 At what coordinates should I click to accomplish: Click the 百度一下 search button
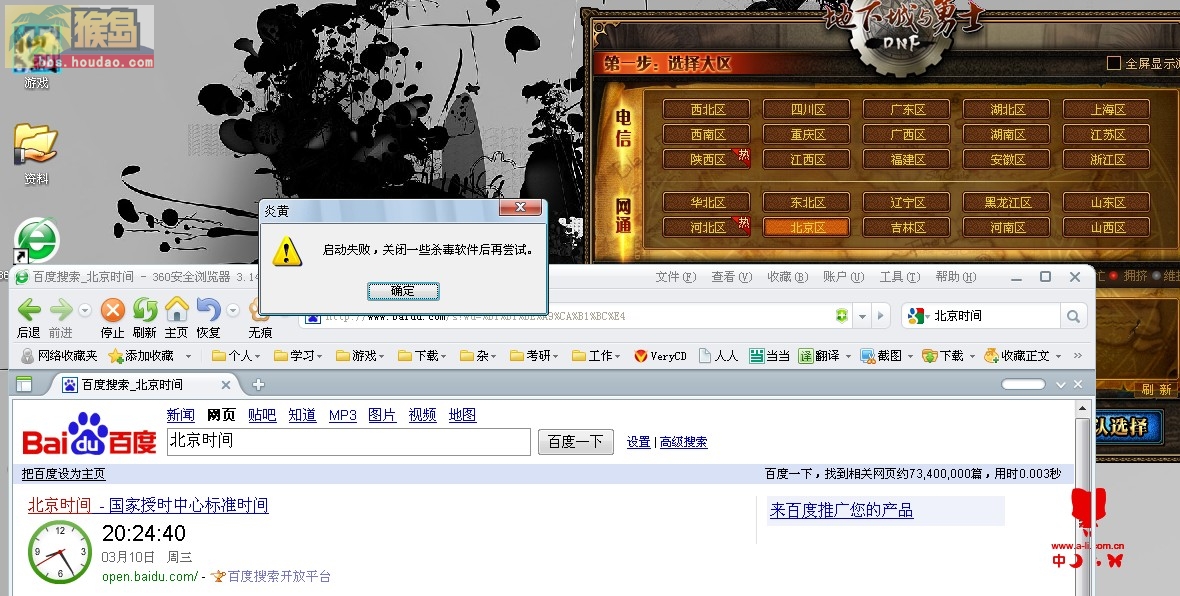point(576,442)
